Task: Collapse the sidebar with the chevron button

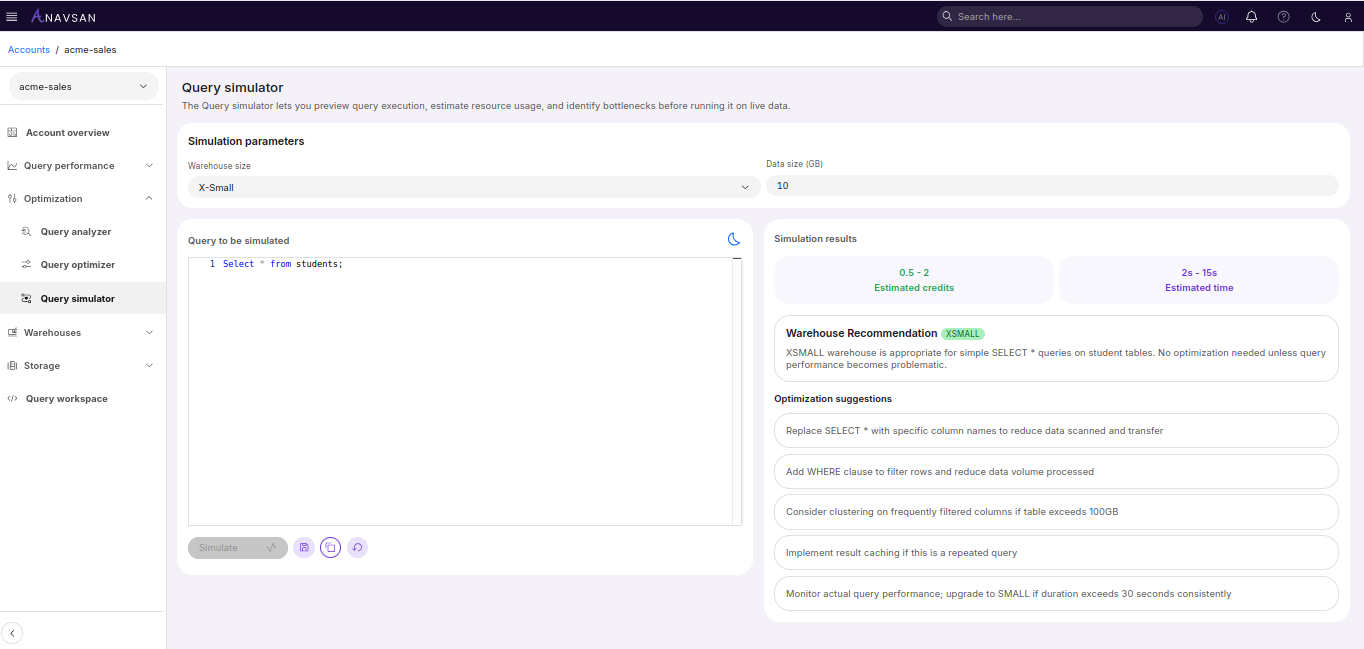Action: (x=12, y=633)
